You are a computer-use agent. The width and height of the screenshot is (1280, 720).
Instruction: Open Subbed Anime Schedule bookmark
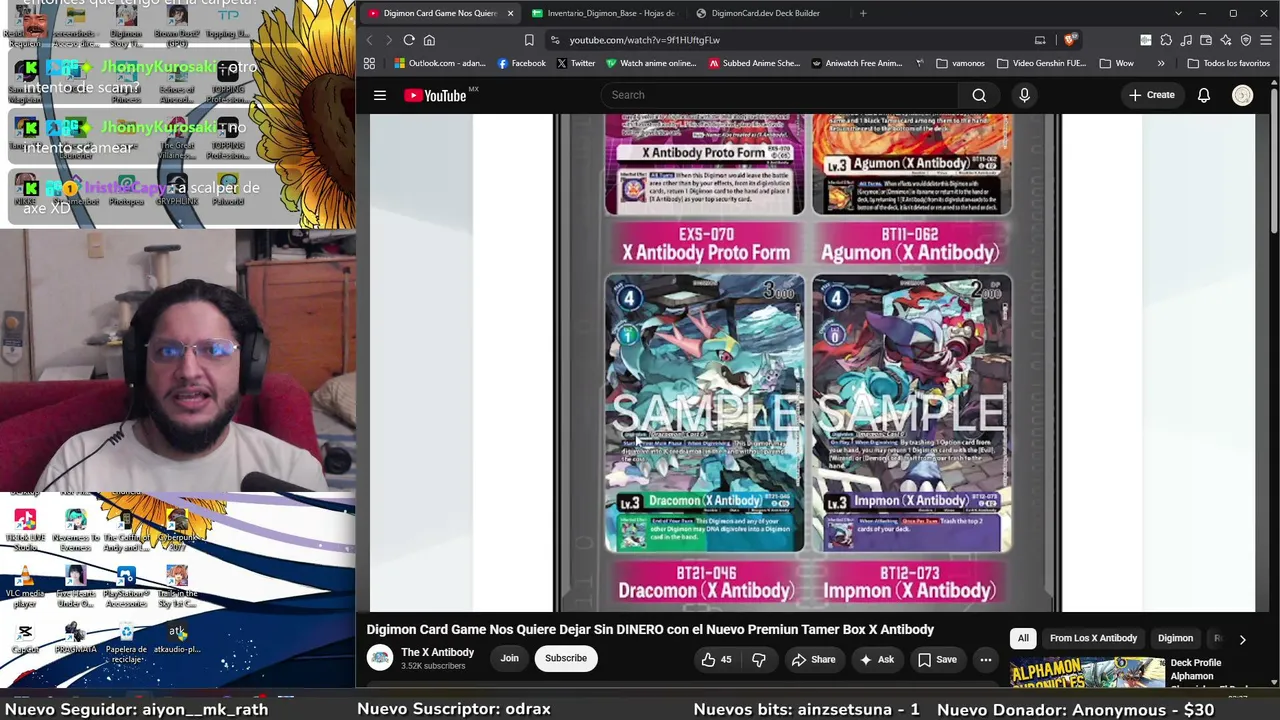(x=754, y=63)
